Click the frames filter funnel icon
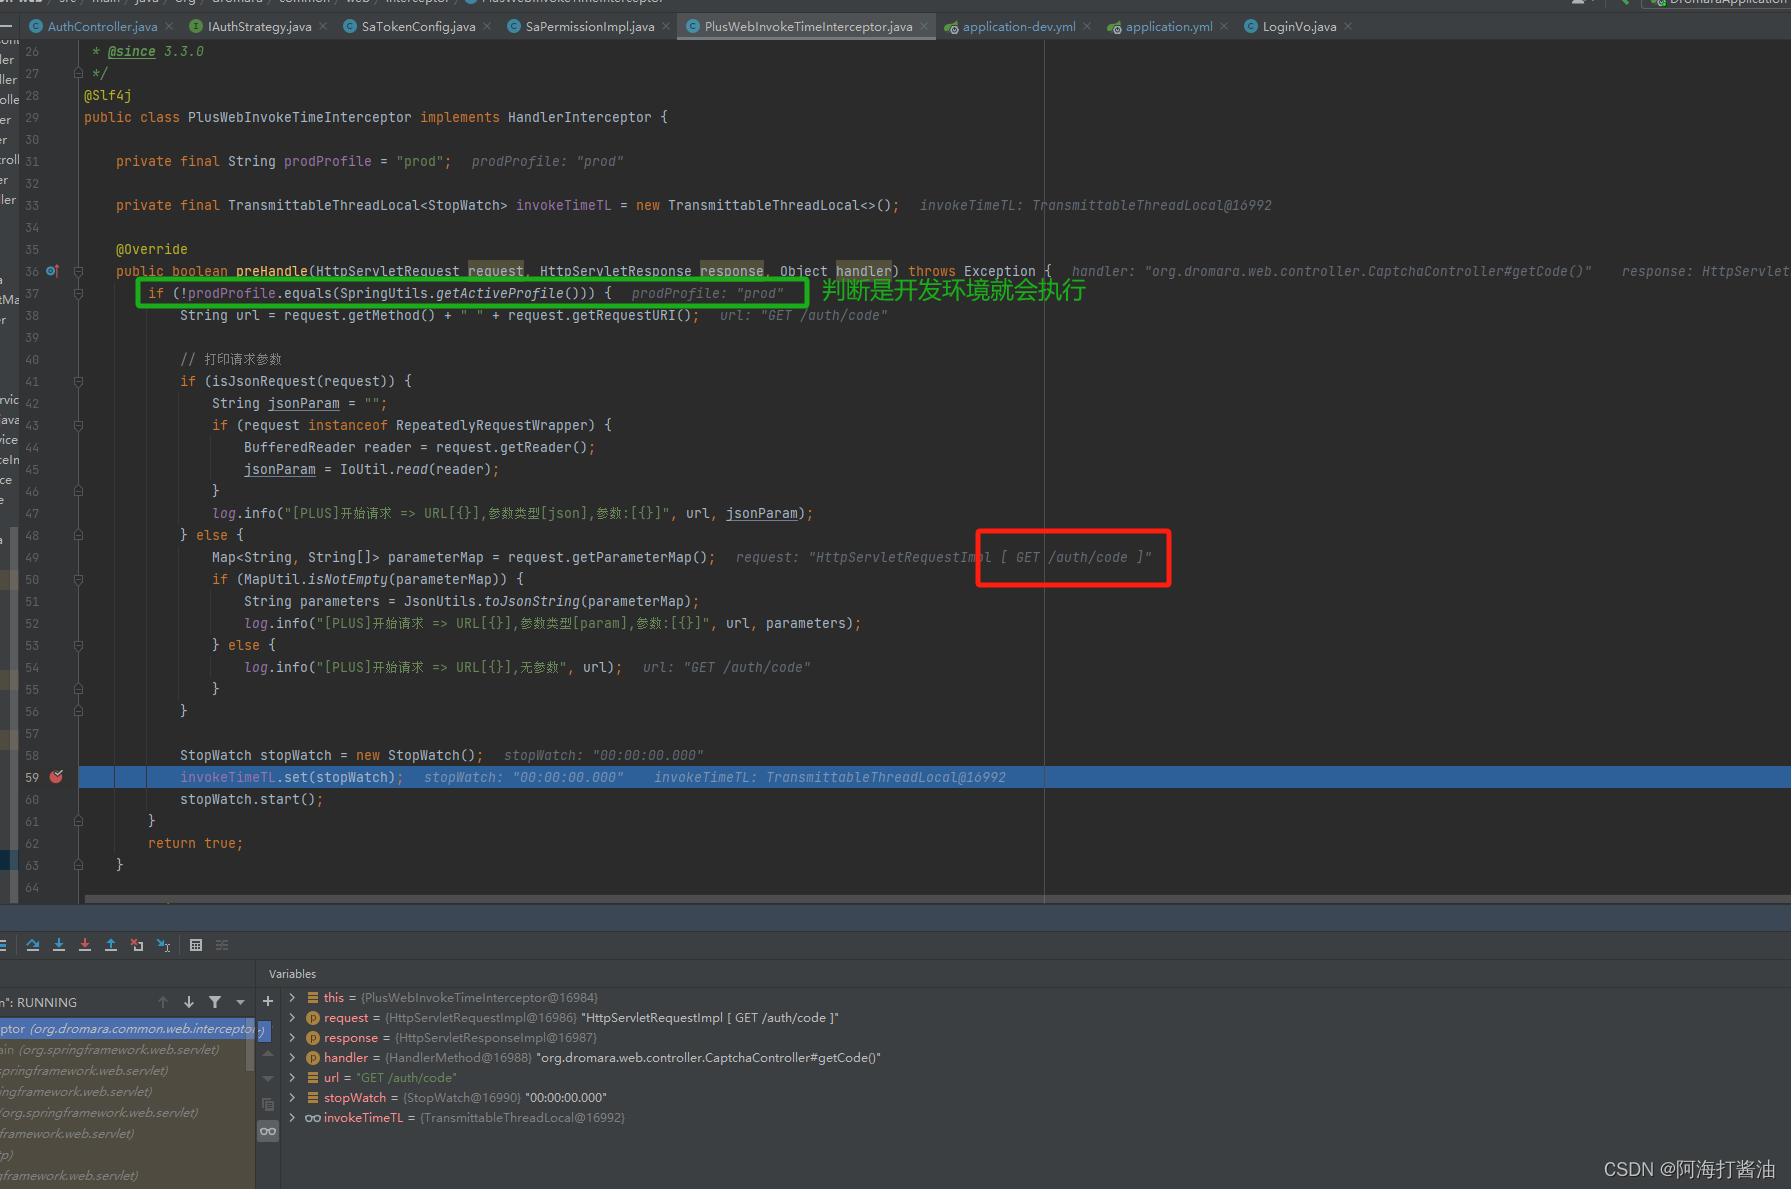Viewport: 1791px width, 1189px height. pyautogui.click(x=215, y=1002)
